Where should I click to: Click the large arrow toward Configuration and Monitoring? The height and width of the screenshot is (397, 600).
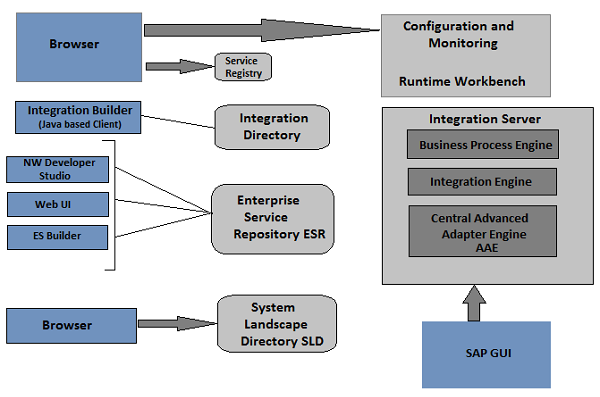261,30
